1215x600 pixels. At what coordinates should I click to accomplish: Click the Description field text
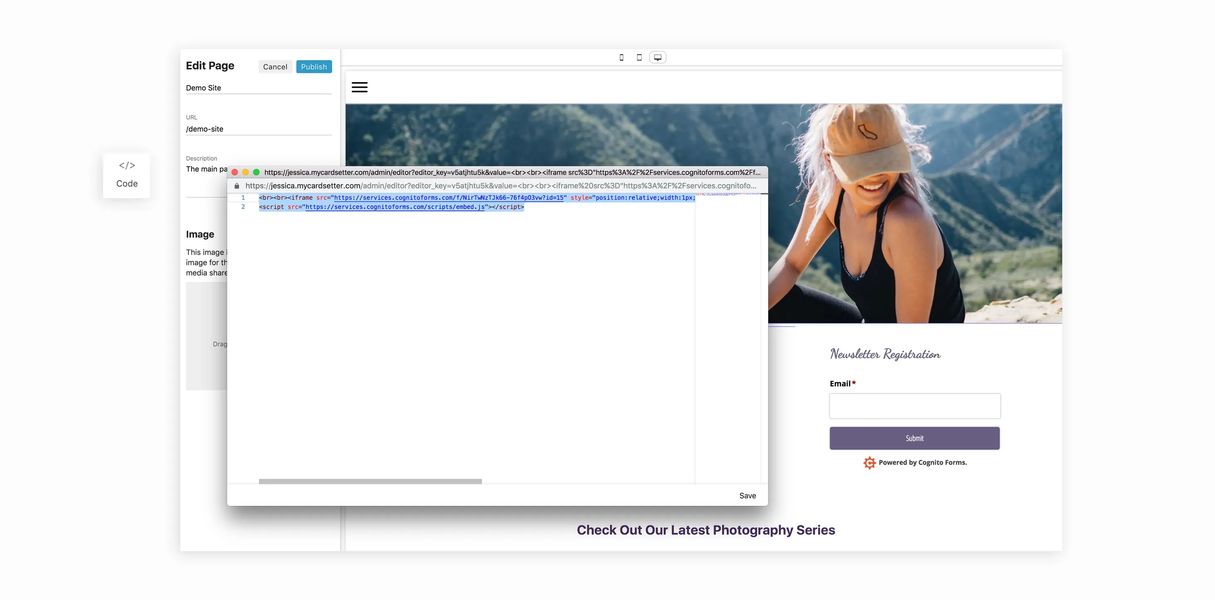207,169
